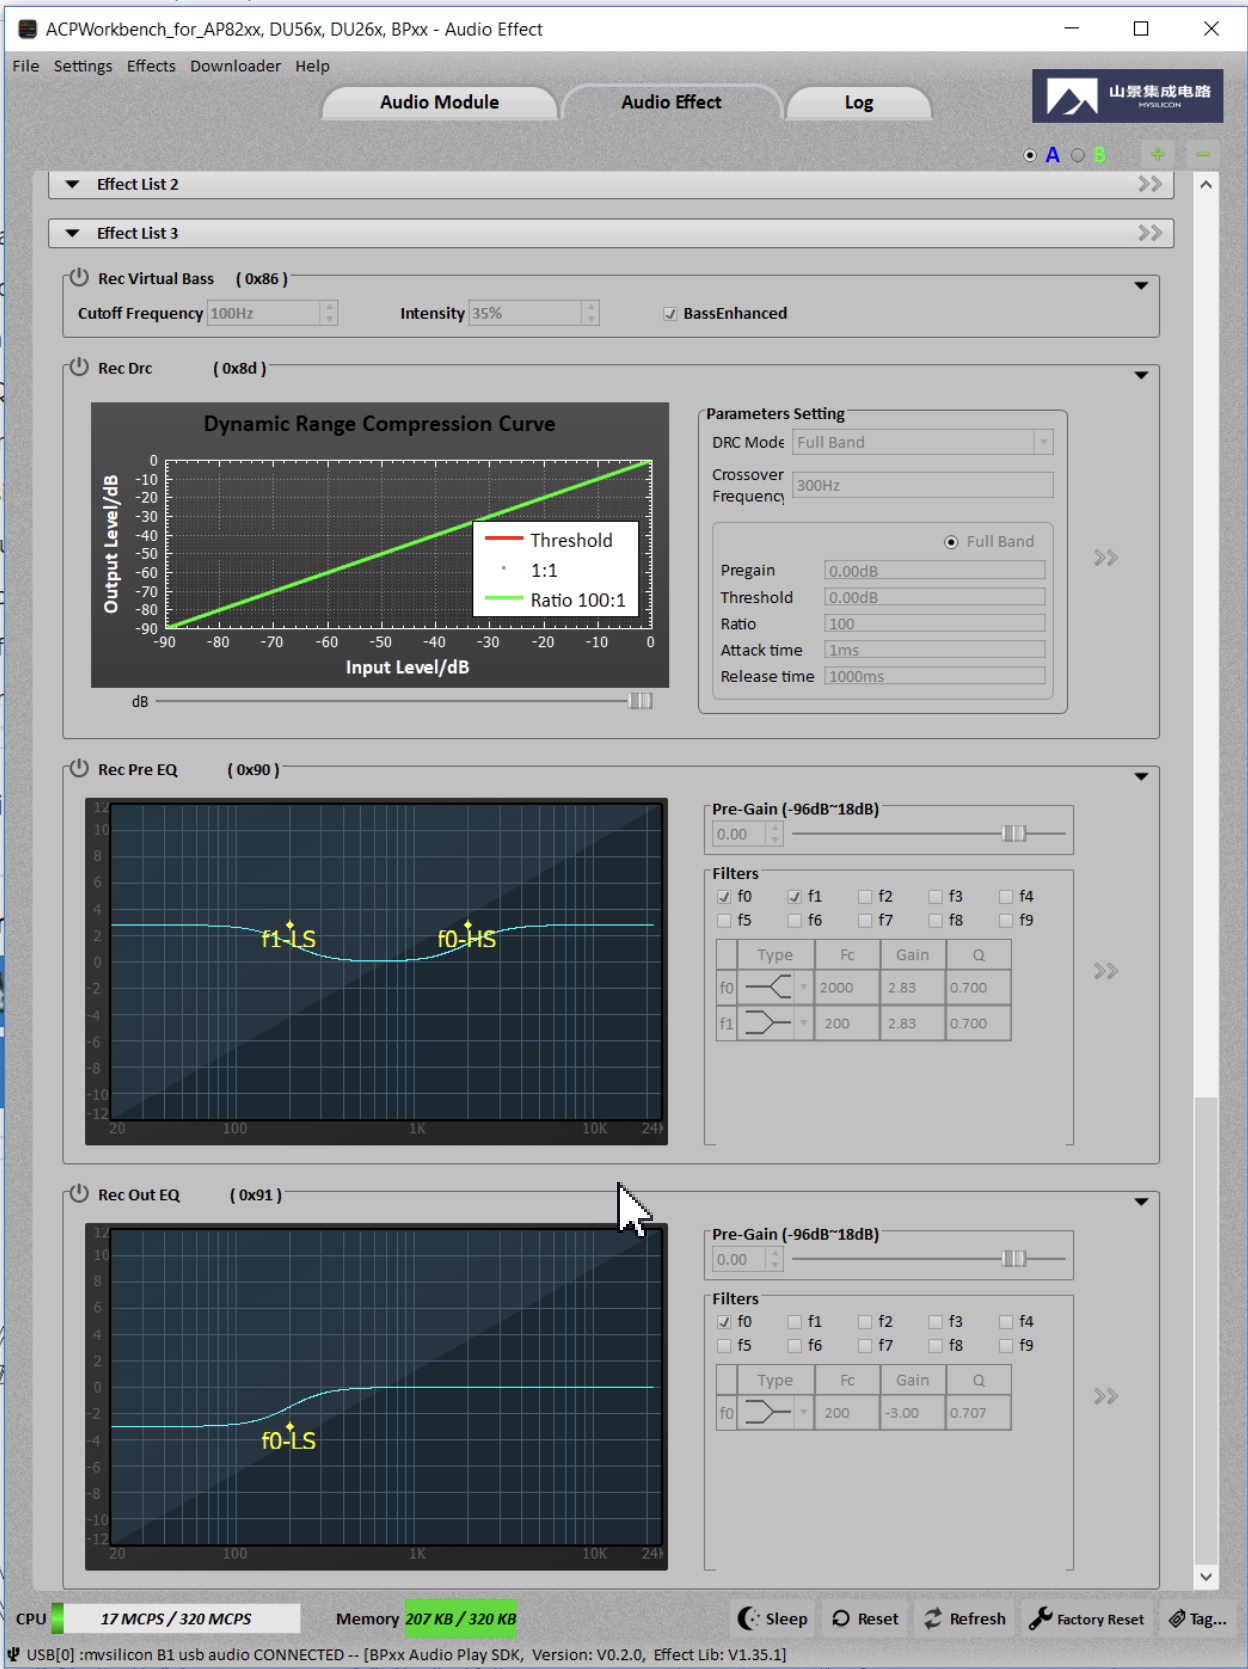Click double-arrow icon beside Rec Drc parameters
Viewport: 1248px width, 1669px height.
click(x=1105, y=558)
